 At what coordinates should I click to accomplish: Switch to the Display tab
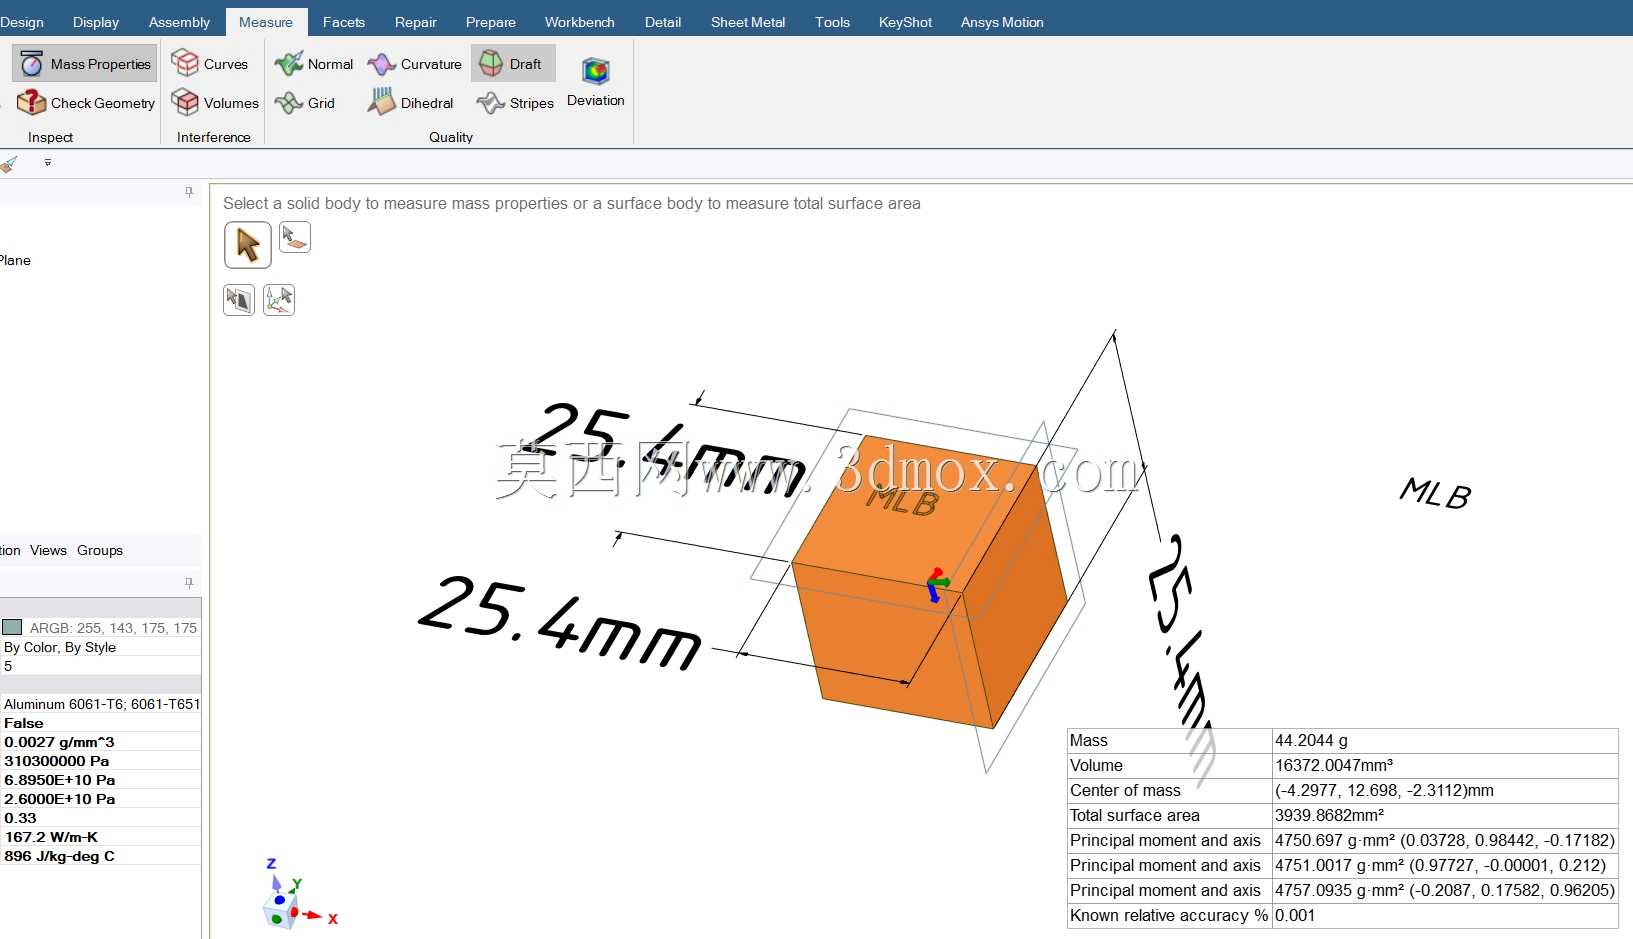pos(96,22)
